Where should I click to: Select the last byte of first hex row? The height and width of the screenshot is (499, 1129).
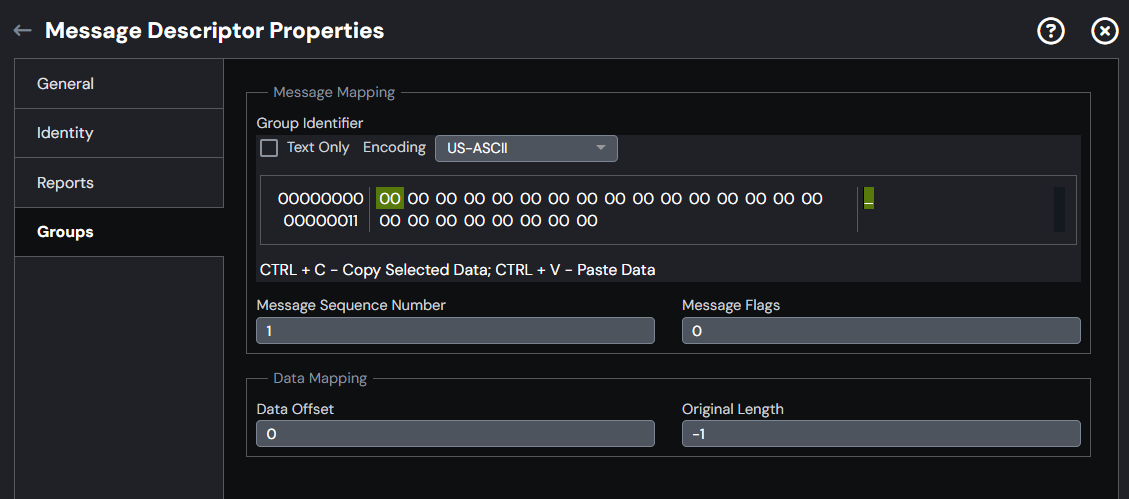tap(812, 199)
